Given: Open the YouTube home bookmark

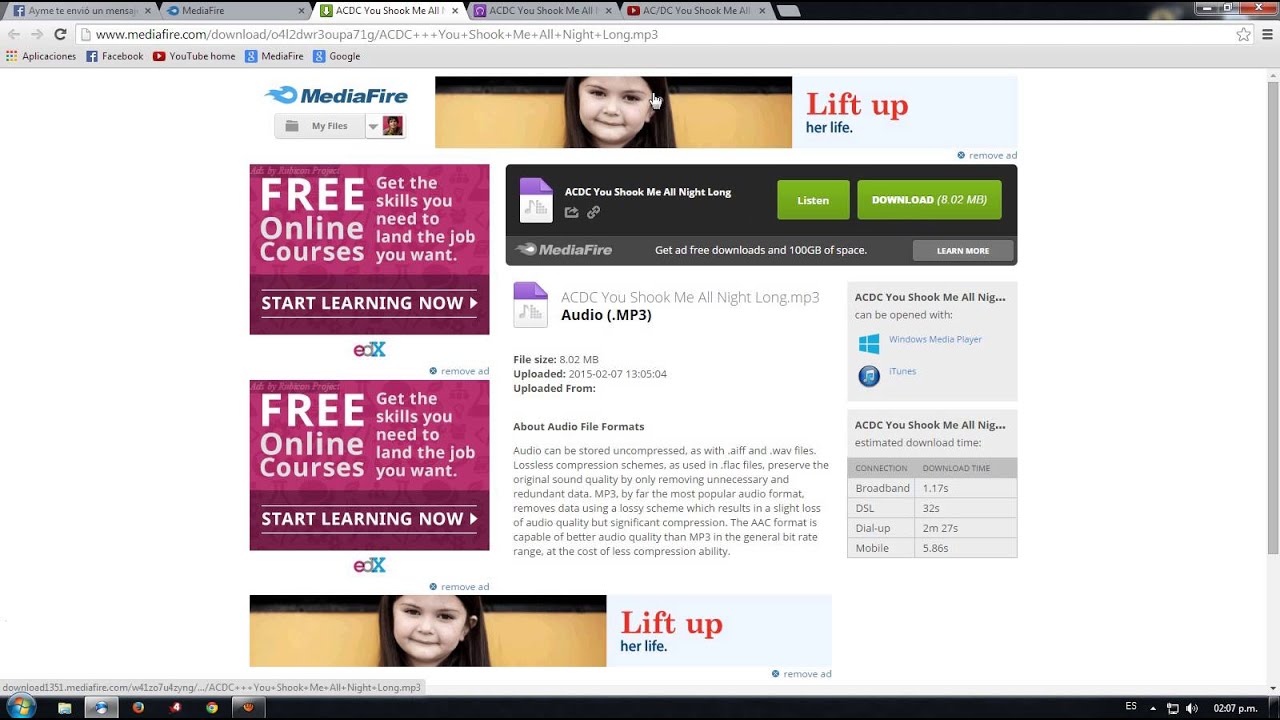Looking at the screenshot, I should click(x=194, y=56).
